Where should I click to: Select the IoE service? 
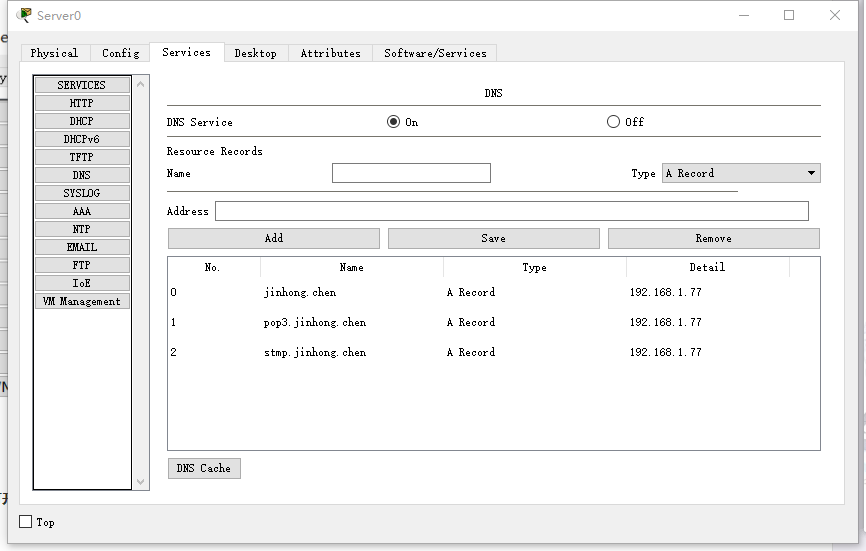(82, 283)
